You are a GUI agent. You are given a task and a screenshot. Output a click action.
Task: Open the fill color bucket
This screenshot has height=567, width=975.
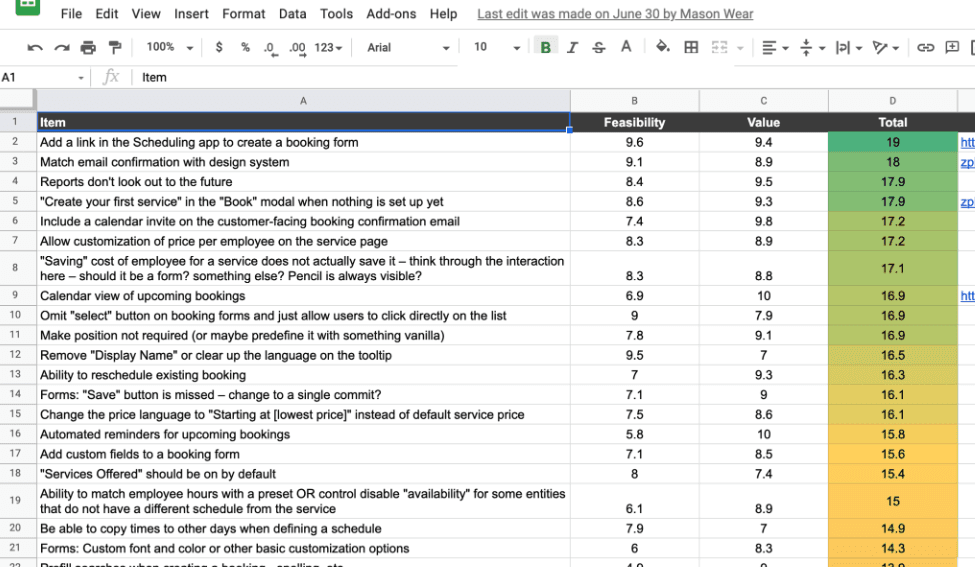click(x=662, y=47)
